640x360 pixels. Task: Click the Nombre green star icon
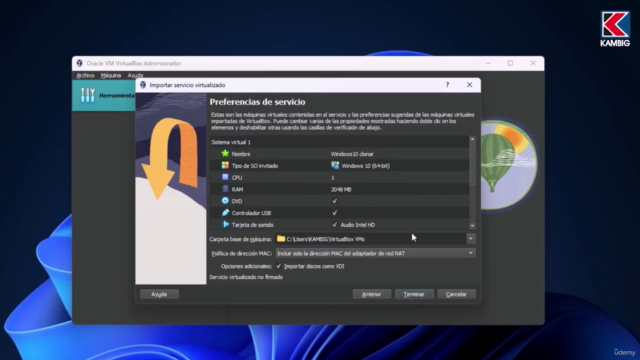point(225,153)
